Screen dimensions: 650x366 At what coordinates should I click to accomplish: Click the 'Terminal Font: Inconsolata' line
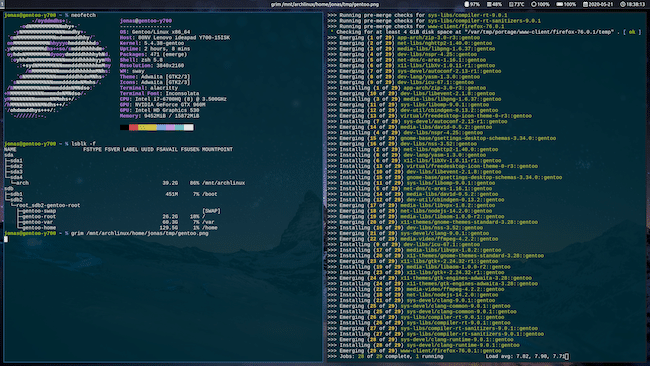(160, 93)
